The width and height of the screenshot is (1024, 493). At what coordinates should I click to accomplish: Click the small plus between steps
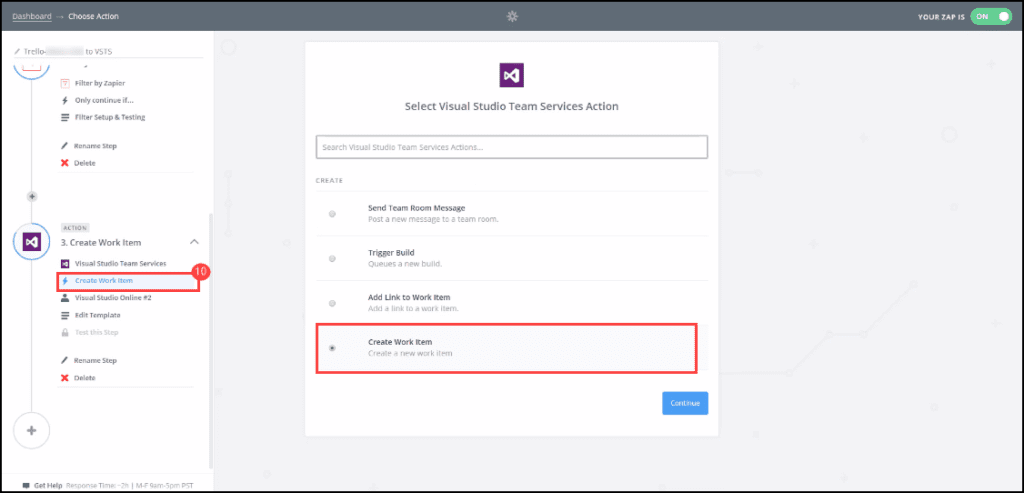click(32, 196)
